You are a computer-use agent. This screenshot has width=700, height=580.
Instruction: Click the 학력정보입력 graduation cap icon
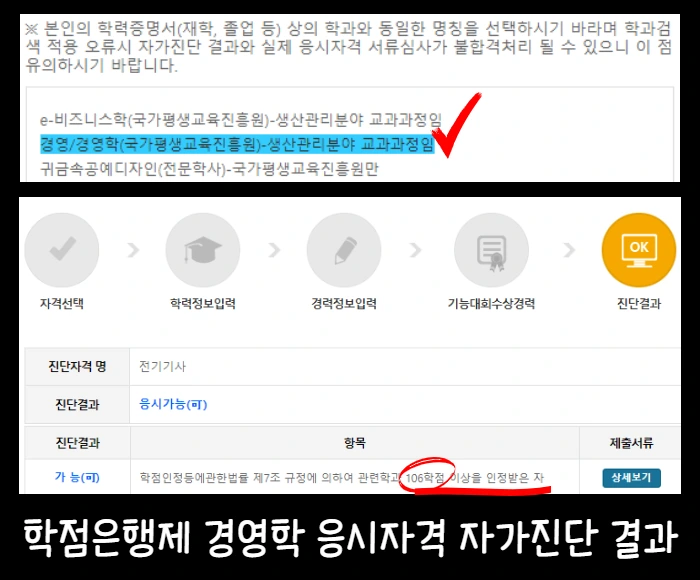(203, 250)
